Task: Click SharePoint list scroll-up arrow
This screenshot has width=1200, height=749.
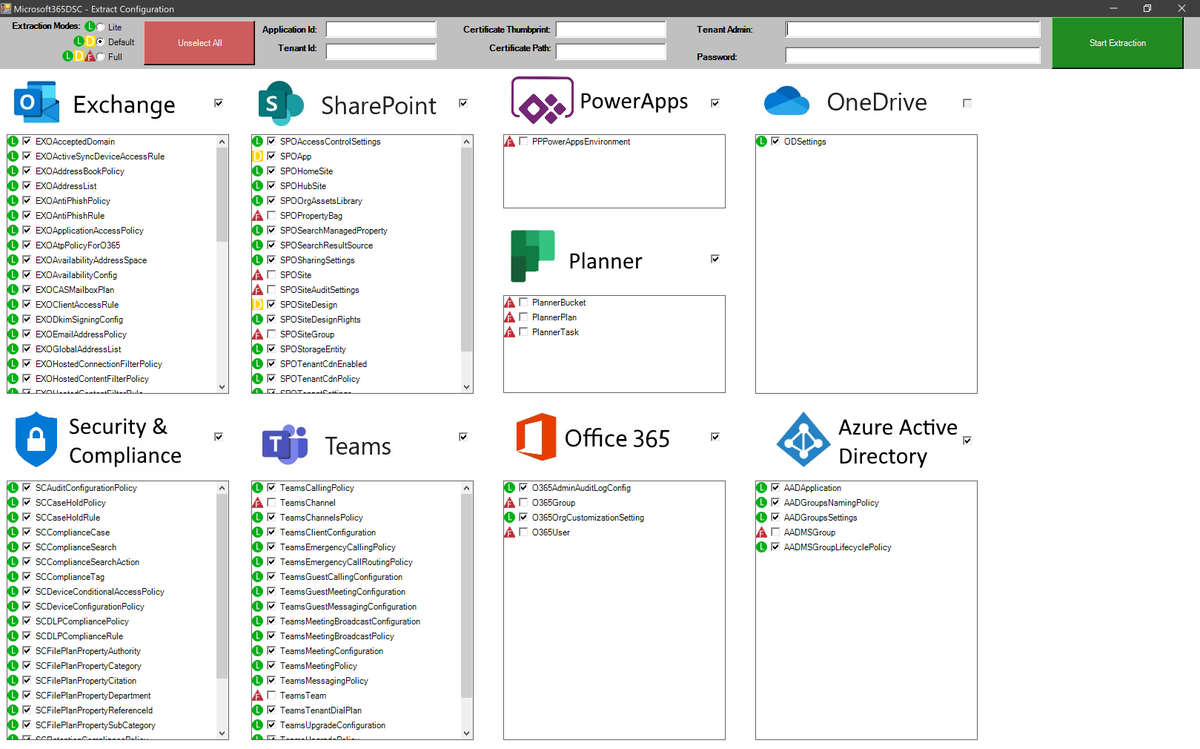Action: pyautogui.click(x=467, y=141)
